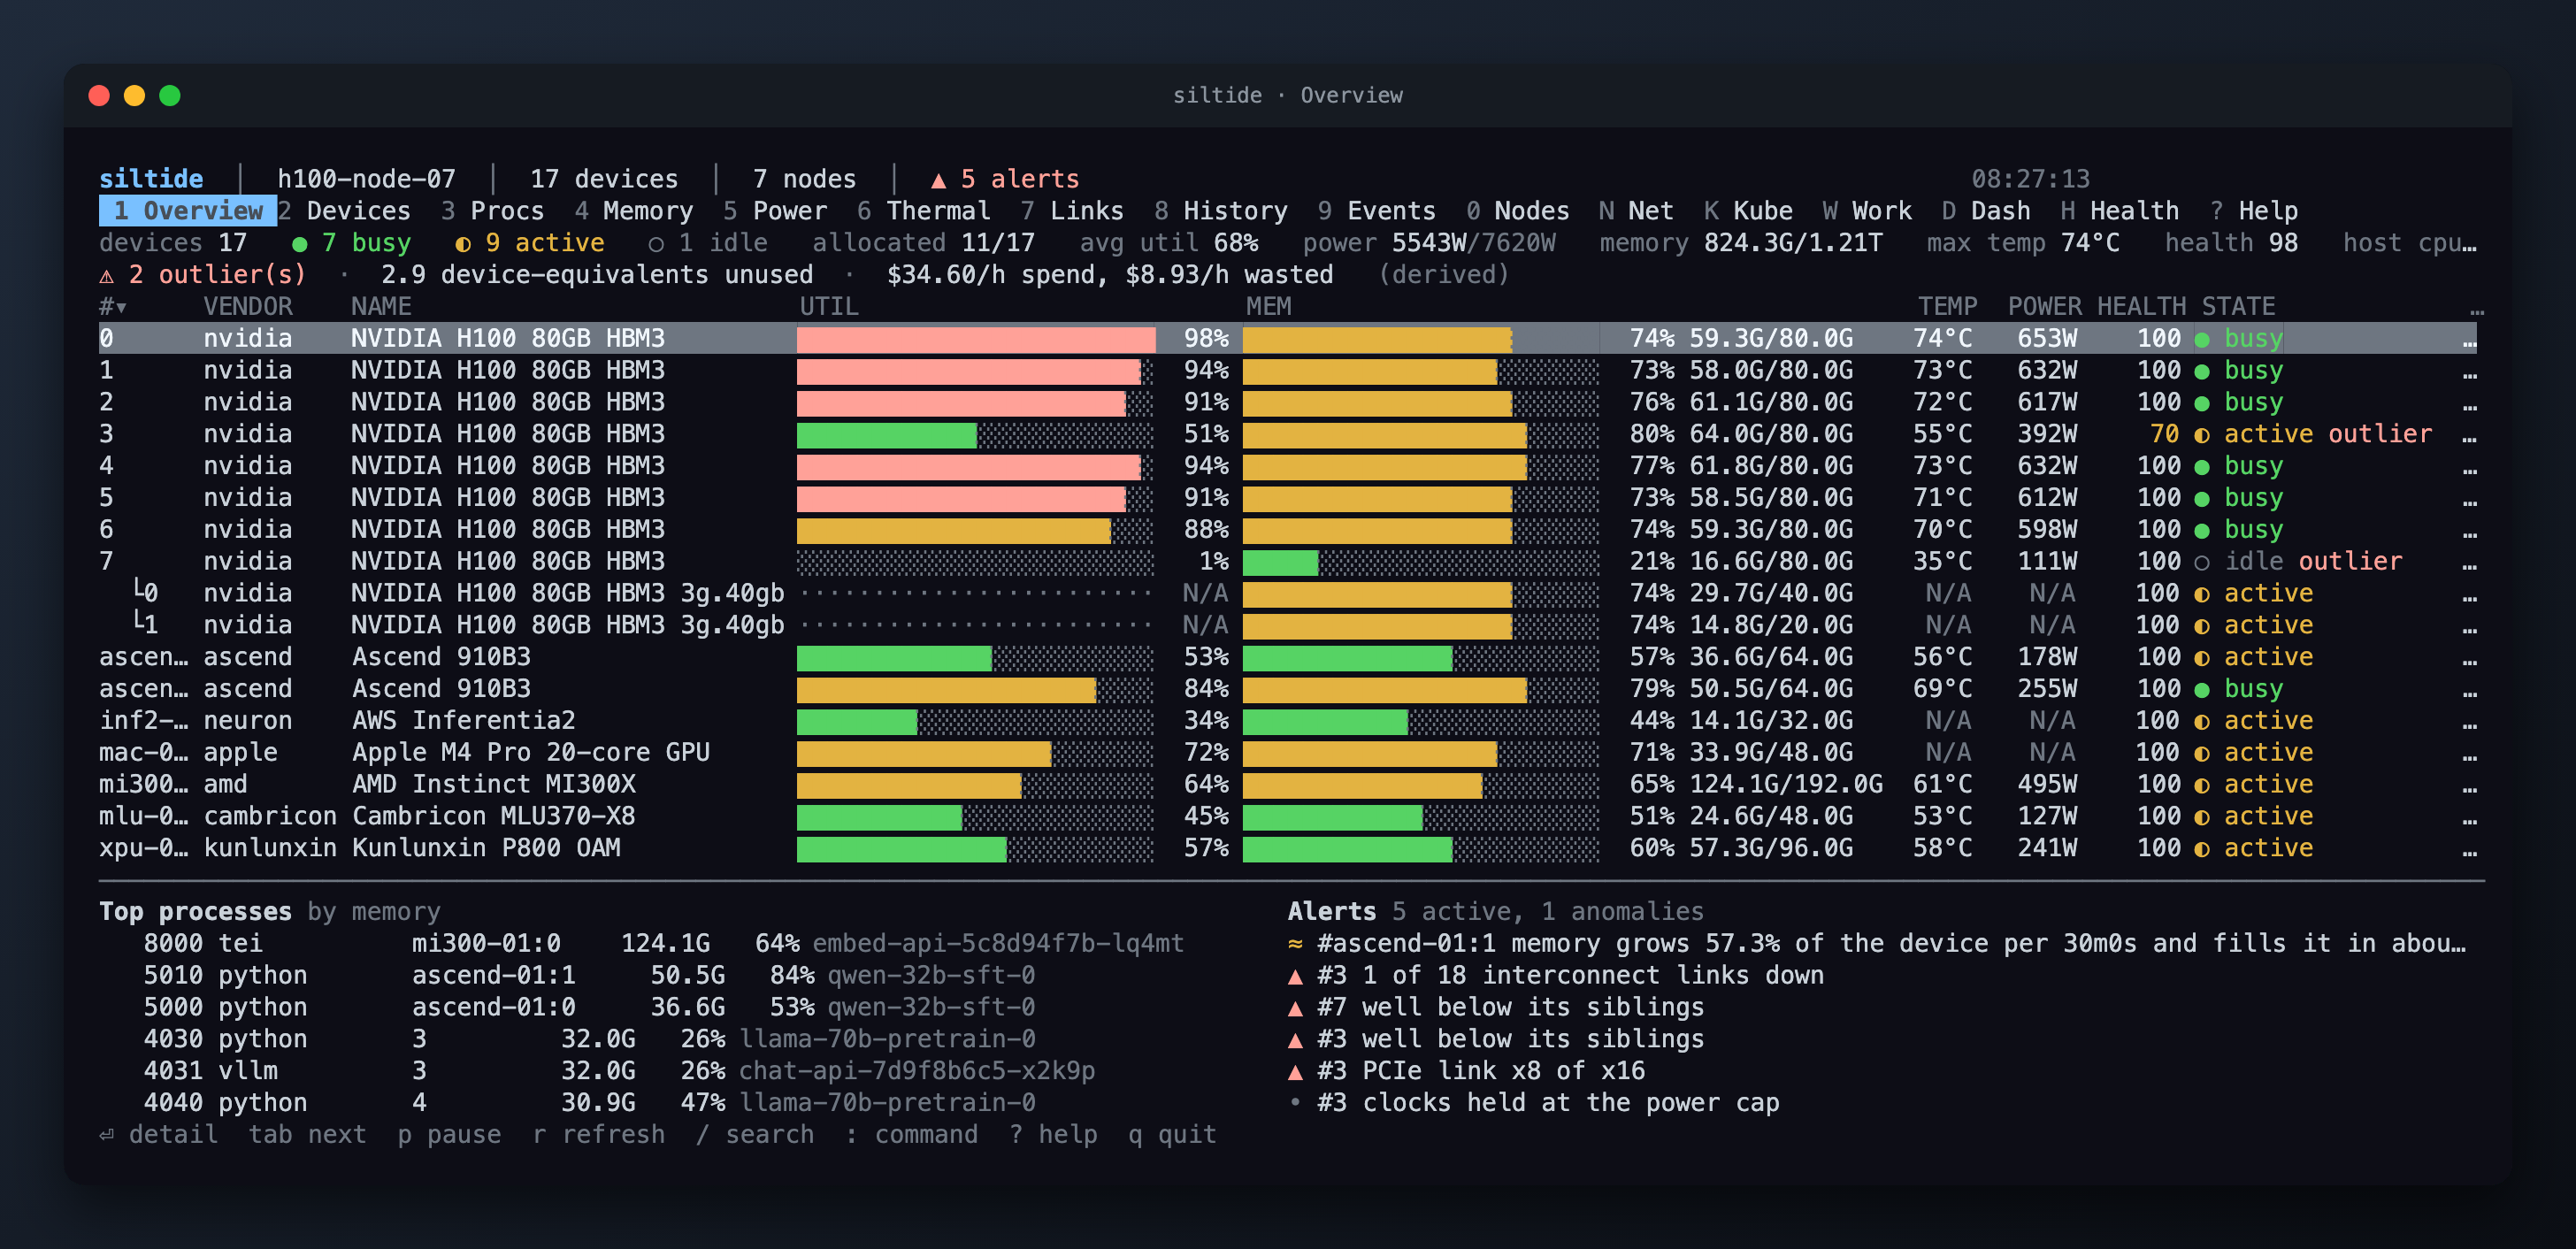This screenshot has width=2576, height=1249.
Task: Click the command shortcut in footer
Action: click(911, 1135)
